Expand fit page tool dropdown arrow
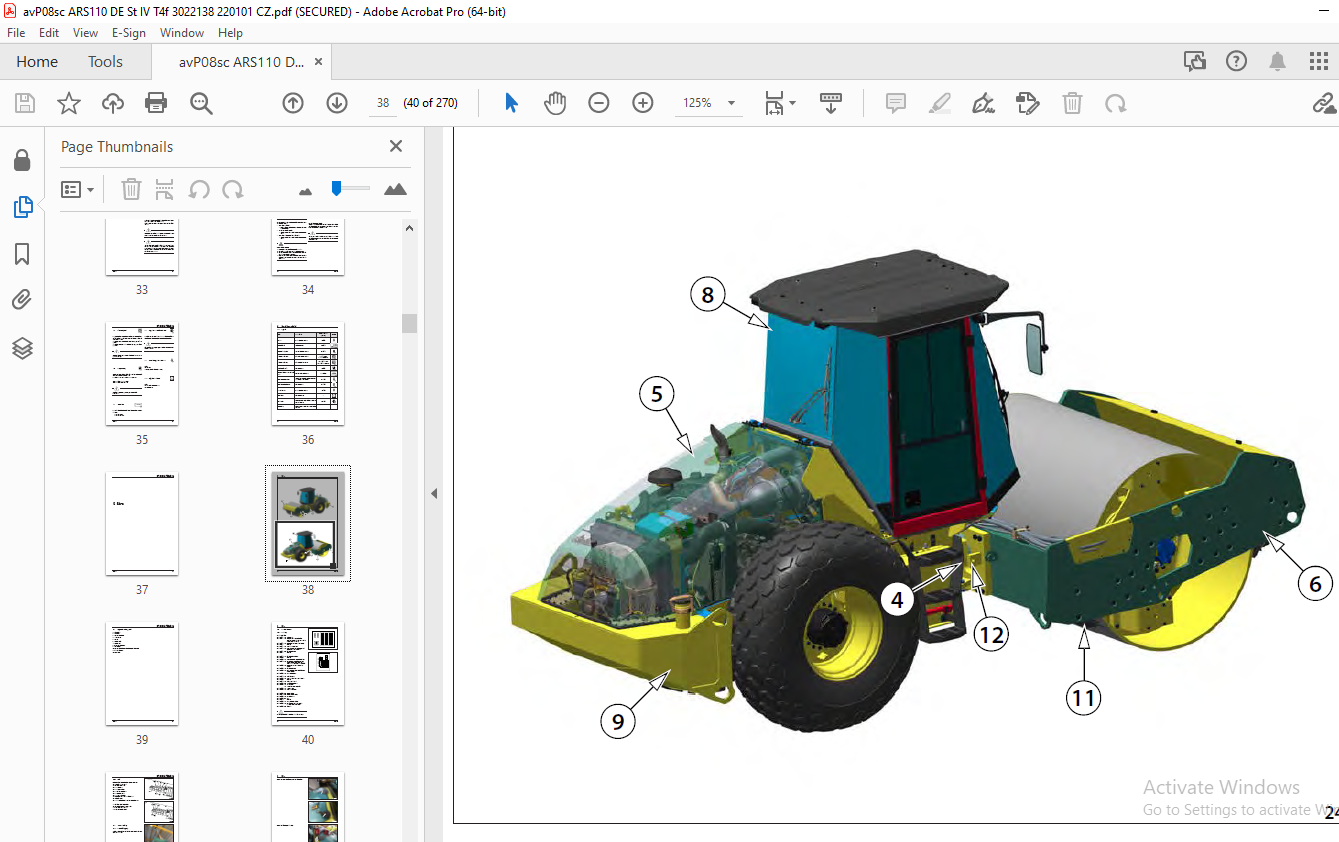This screenshot has width=1339, height=842. [x=793, y=103]
